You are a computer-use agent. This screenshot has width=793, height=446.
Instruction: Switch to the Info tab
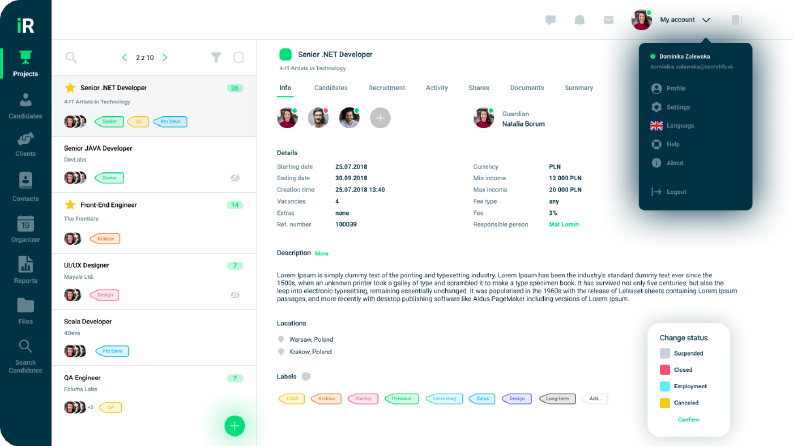click(x=285, y=88)
